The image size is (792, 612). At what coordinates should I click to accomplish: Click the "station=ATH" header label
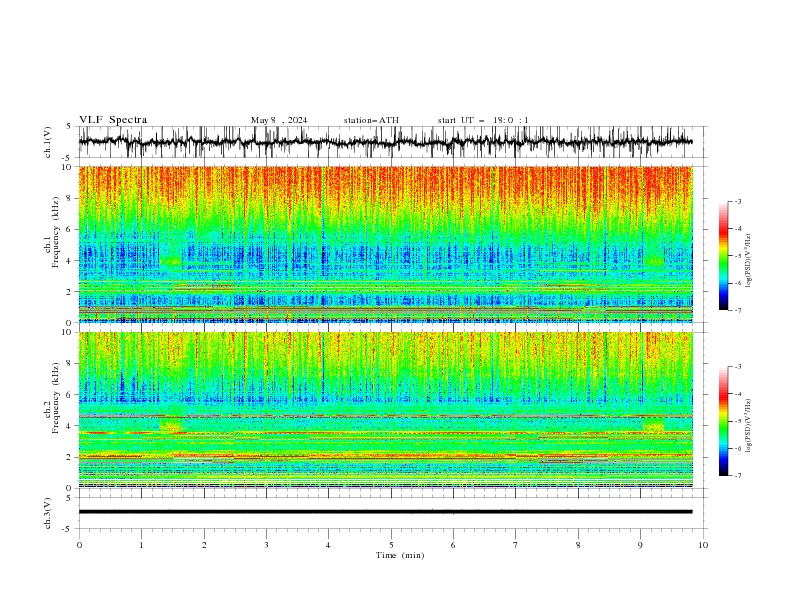click(x=371, y=120)
